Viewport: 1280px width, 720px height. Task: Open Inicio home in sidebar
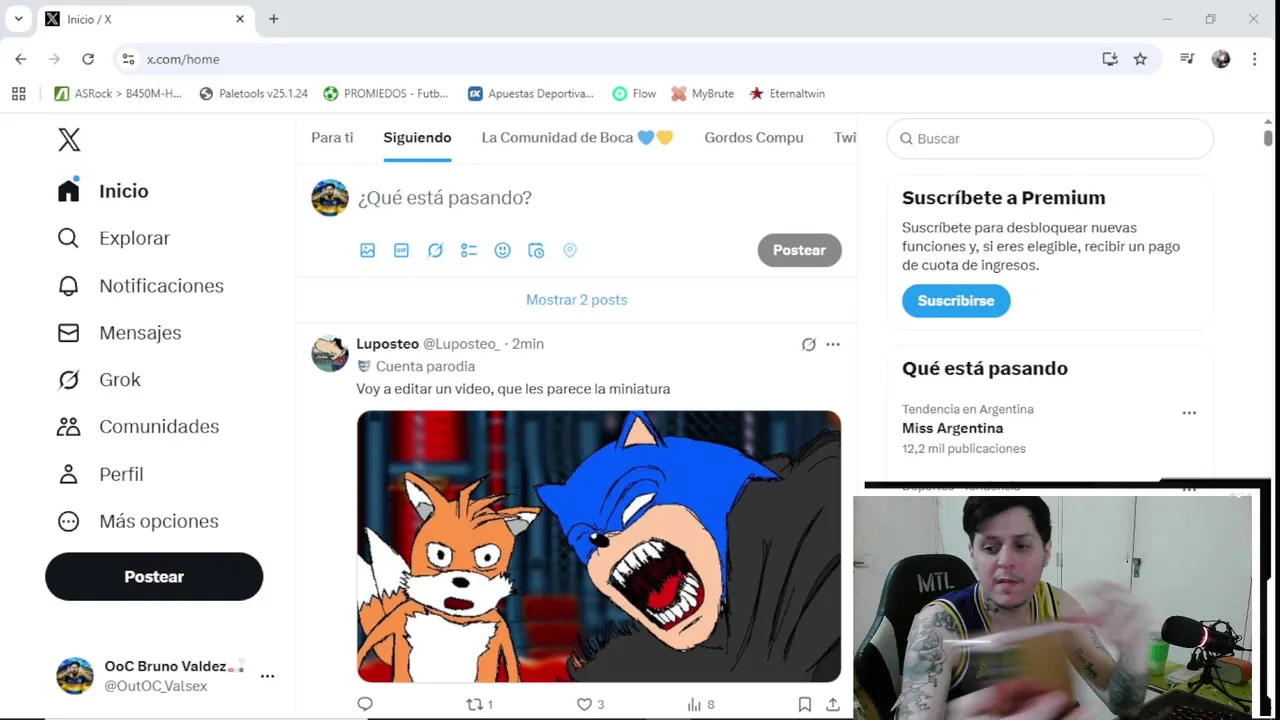coord(103,191)
